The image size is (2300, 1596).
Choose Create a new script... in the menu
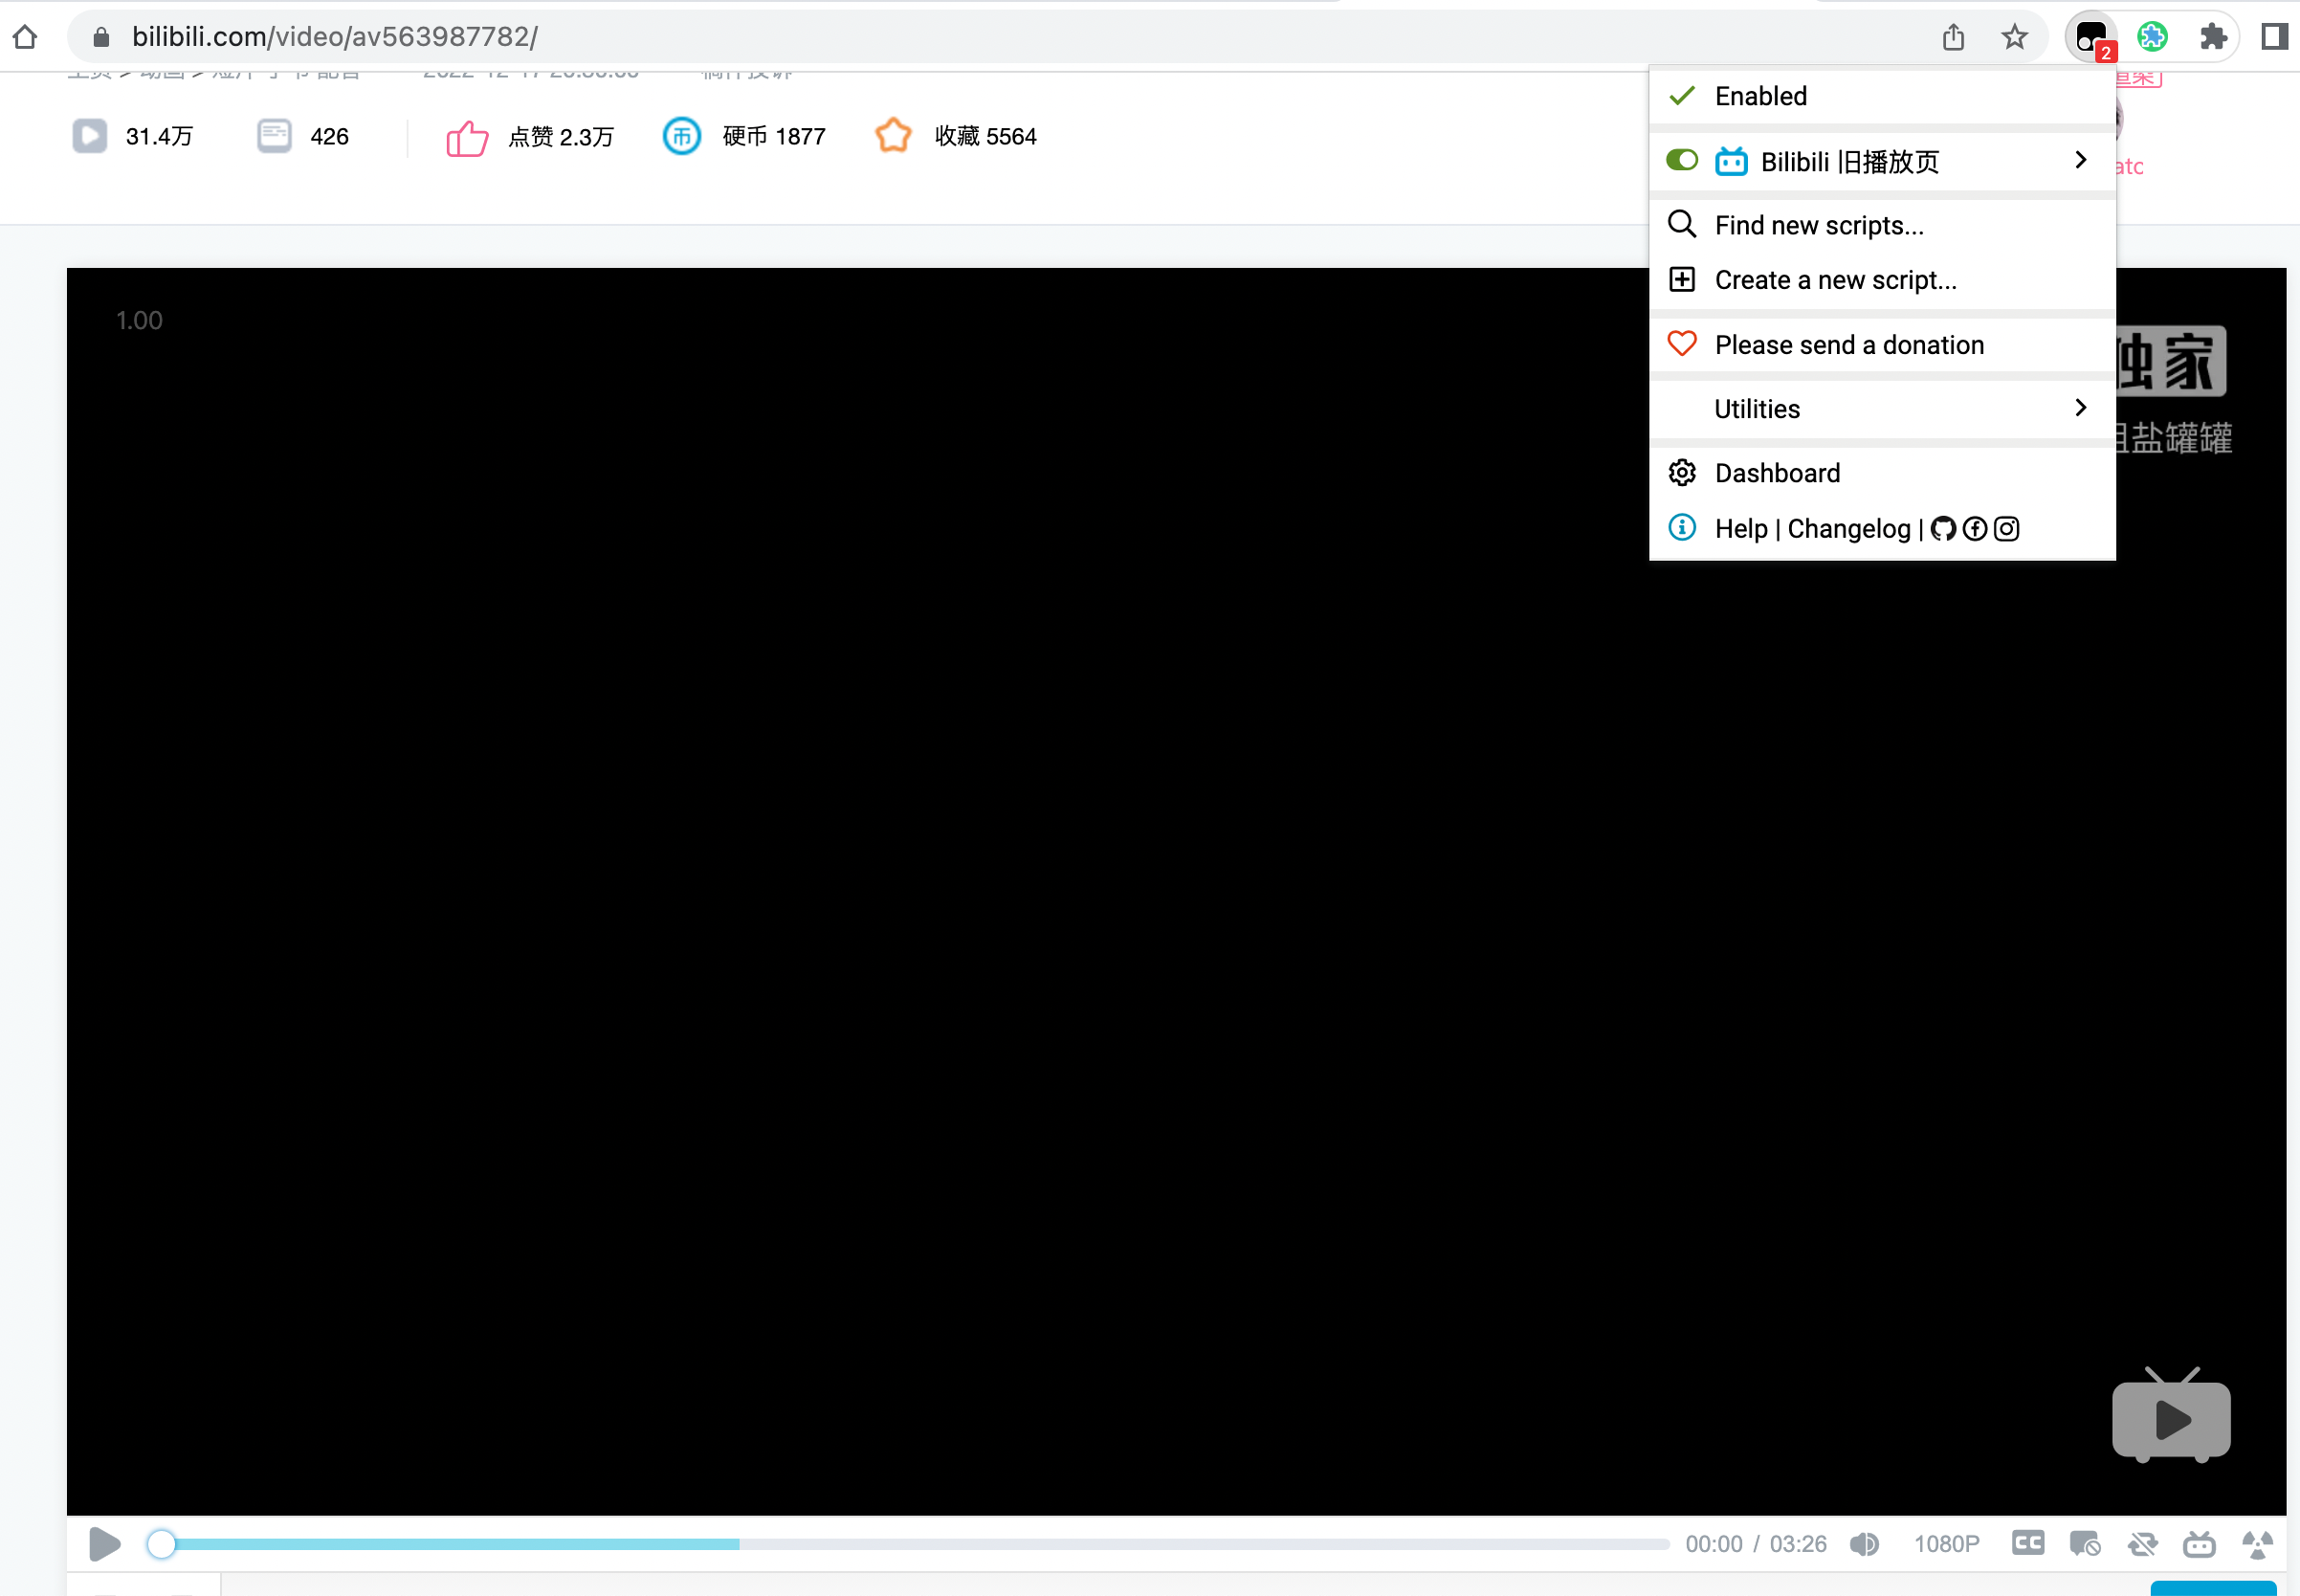[x=1835, y=280]
